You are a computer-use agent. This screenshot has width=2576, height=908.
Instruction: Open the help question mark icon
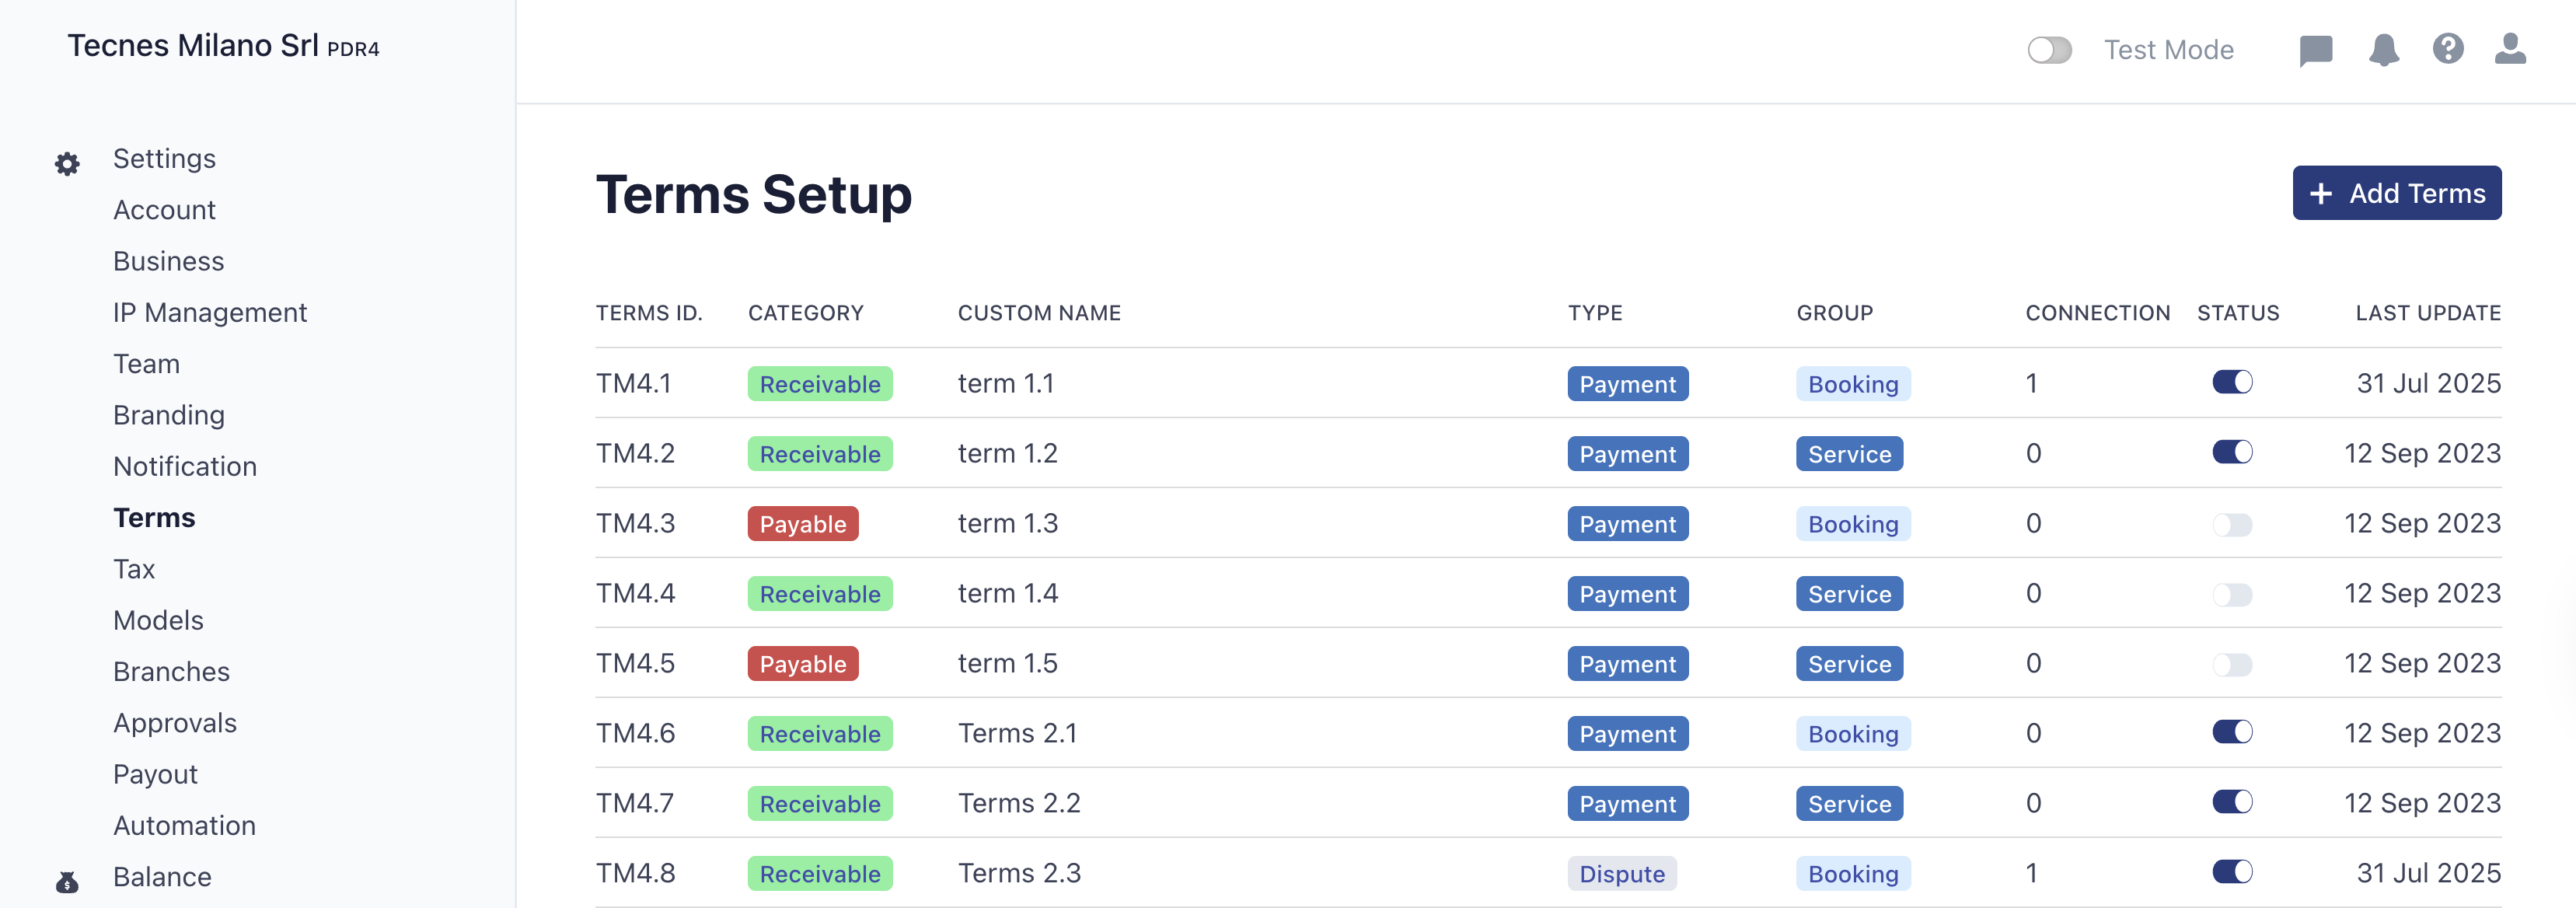tap(2447, 49)
